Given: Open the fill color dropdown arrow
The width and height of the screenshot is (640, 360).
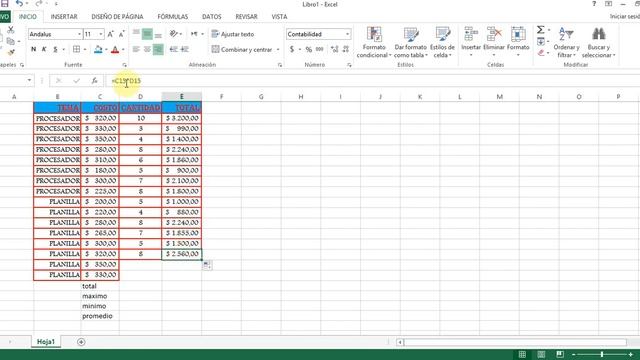Looking at the screenshot, I should [x=106, y=50].
